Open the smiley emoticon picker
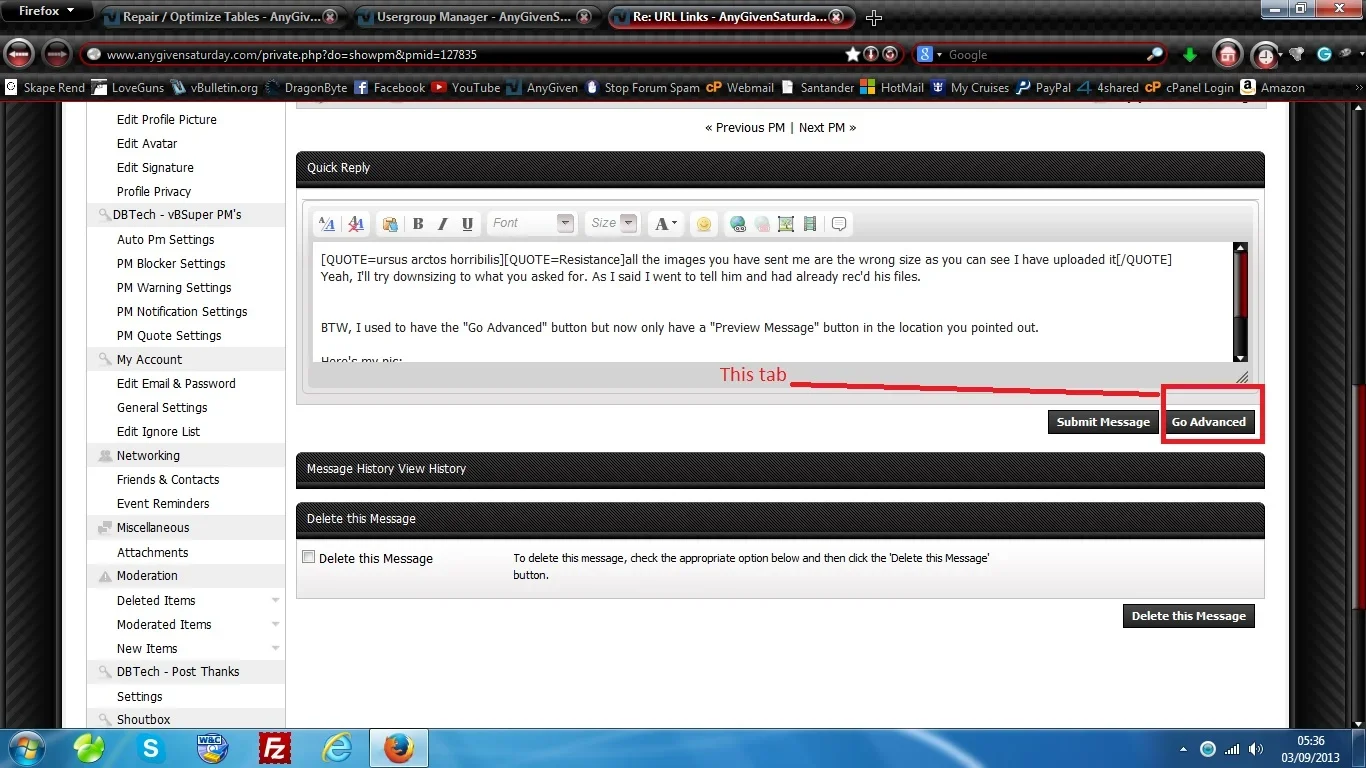Screen dimensions: 1366x768 click(704, 224)
